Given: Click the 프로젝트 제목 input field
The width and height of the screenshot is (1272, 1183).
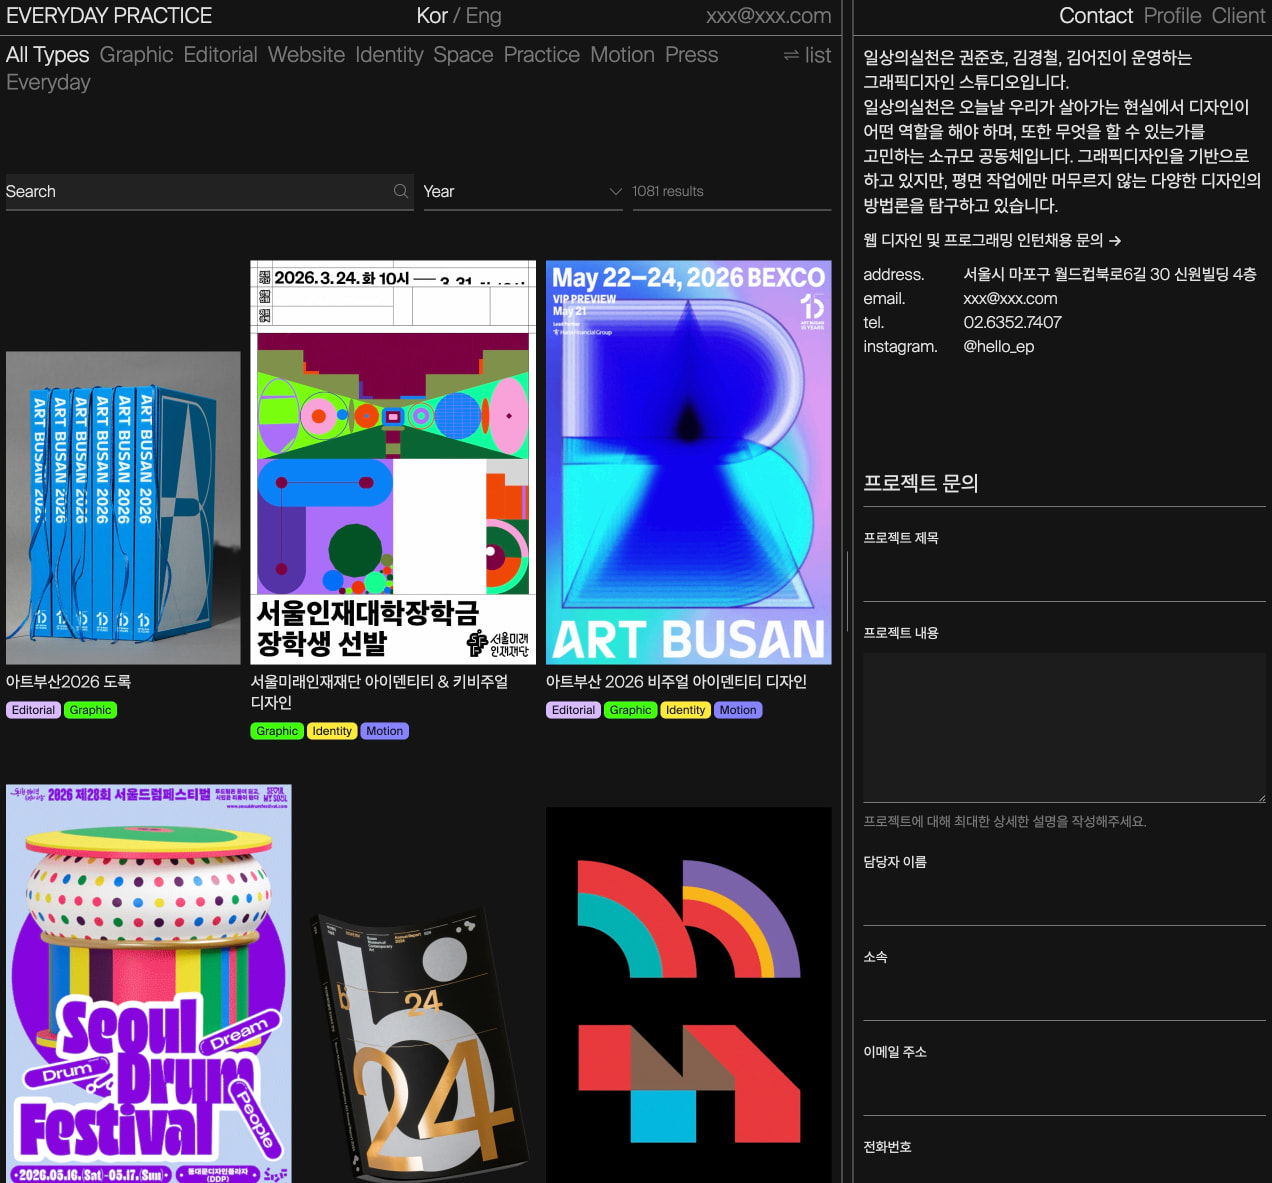Looking at the screenshot, I should 1064,576.
